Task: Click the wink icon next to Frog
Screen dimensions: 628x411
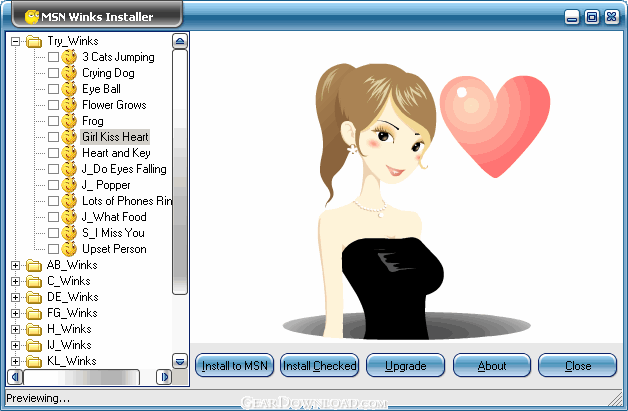Action: point(69,121)
